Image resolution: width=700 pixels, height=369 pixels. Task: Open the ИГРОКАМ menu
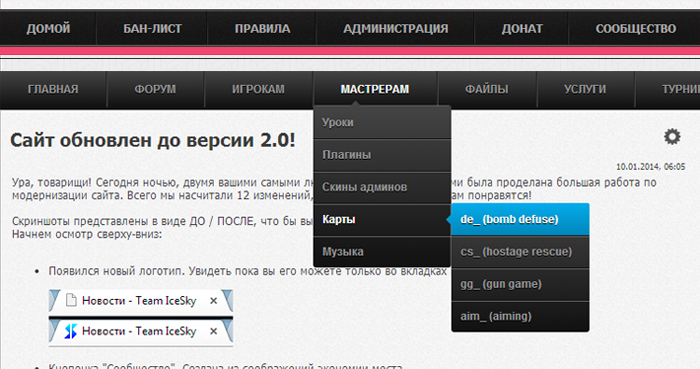point(258,89)
